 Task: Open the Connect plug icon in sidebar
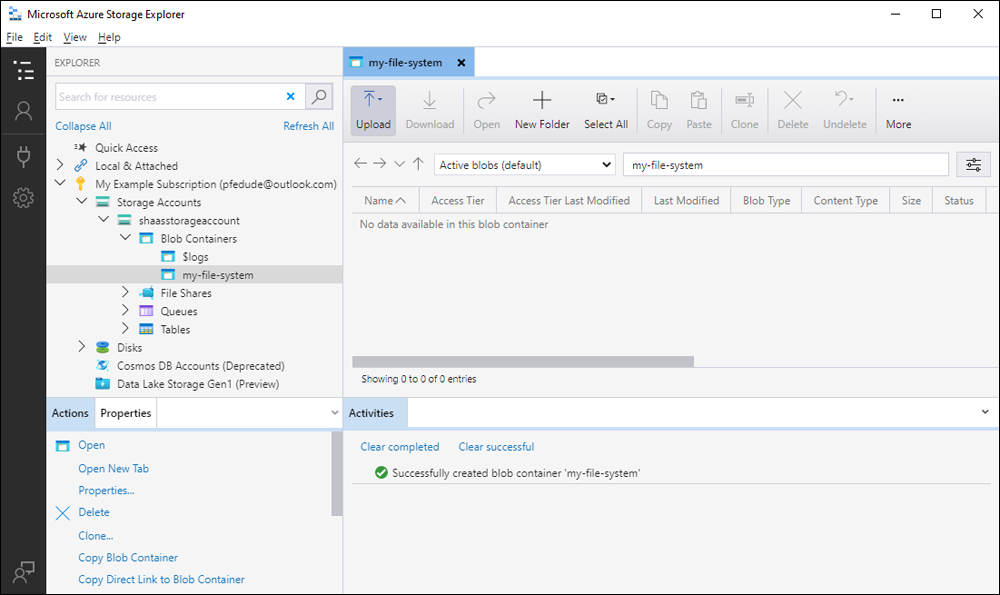pyautogui.click(x=23, y=155)
